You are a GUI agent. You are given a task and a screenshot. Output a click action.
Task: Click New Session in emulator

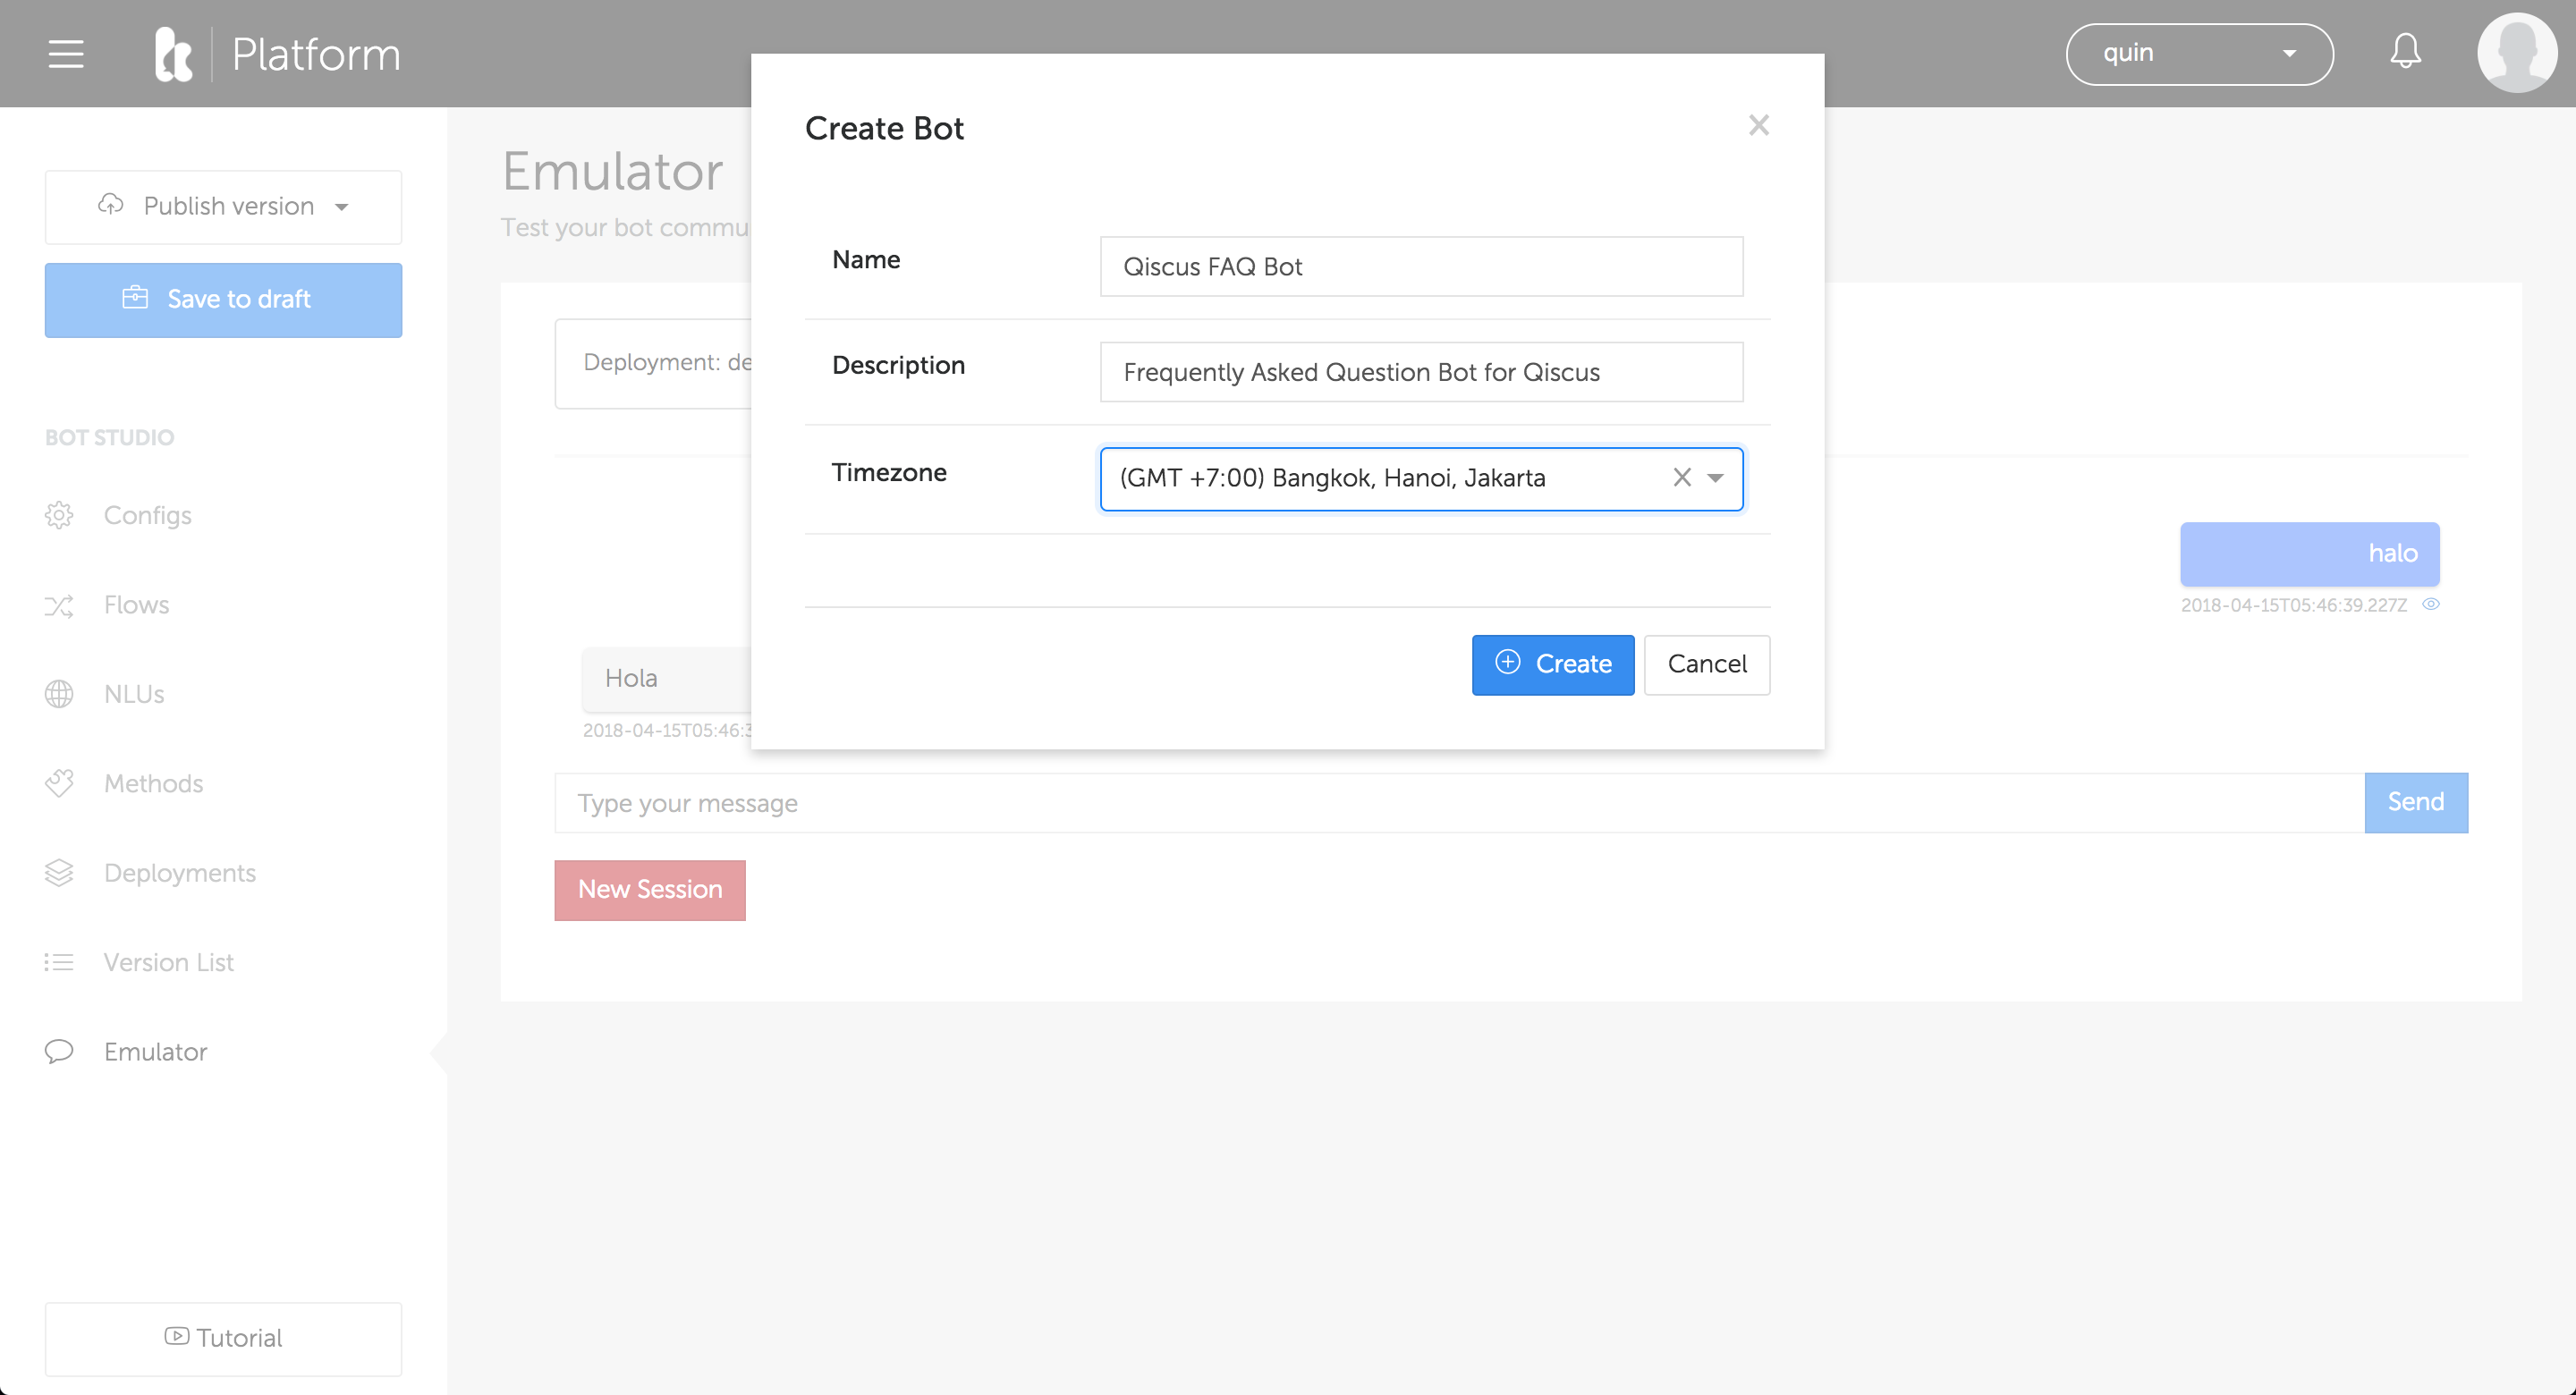(x=649, y=890)
